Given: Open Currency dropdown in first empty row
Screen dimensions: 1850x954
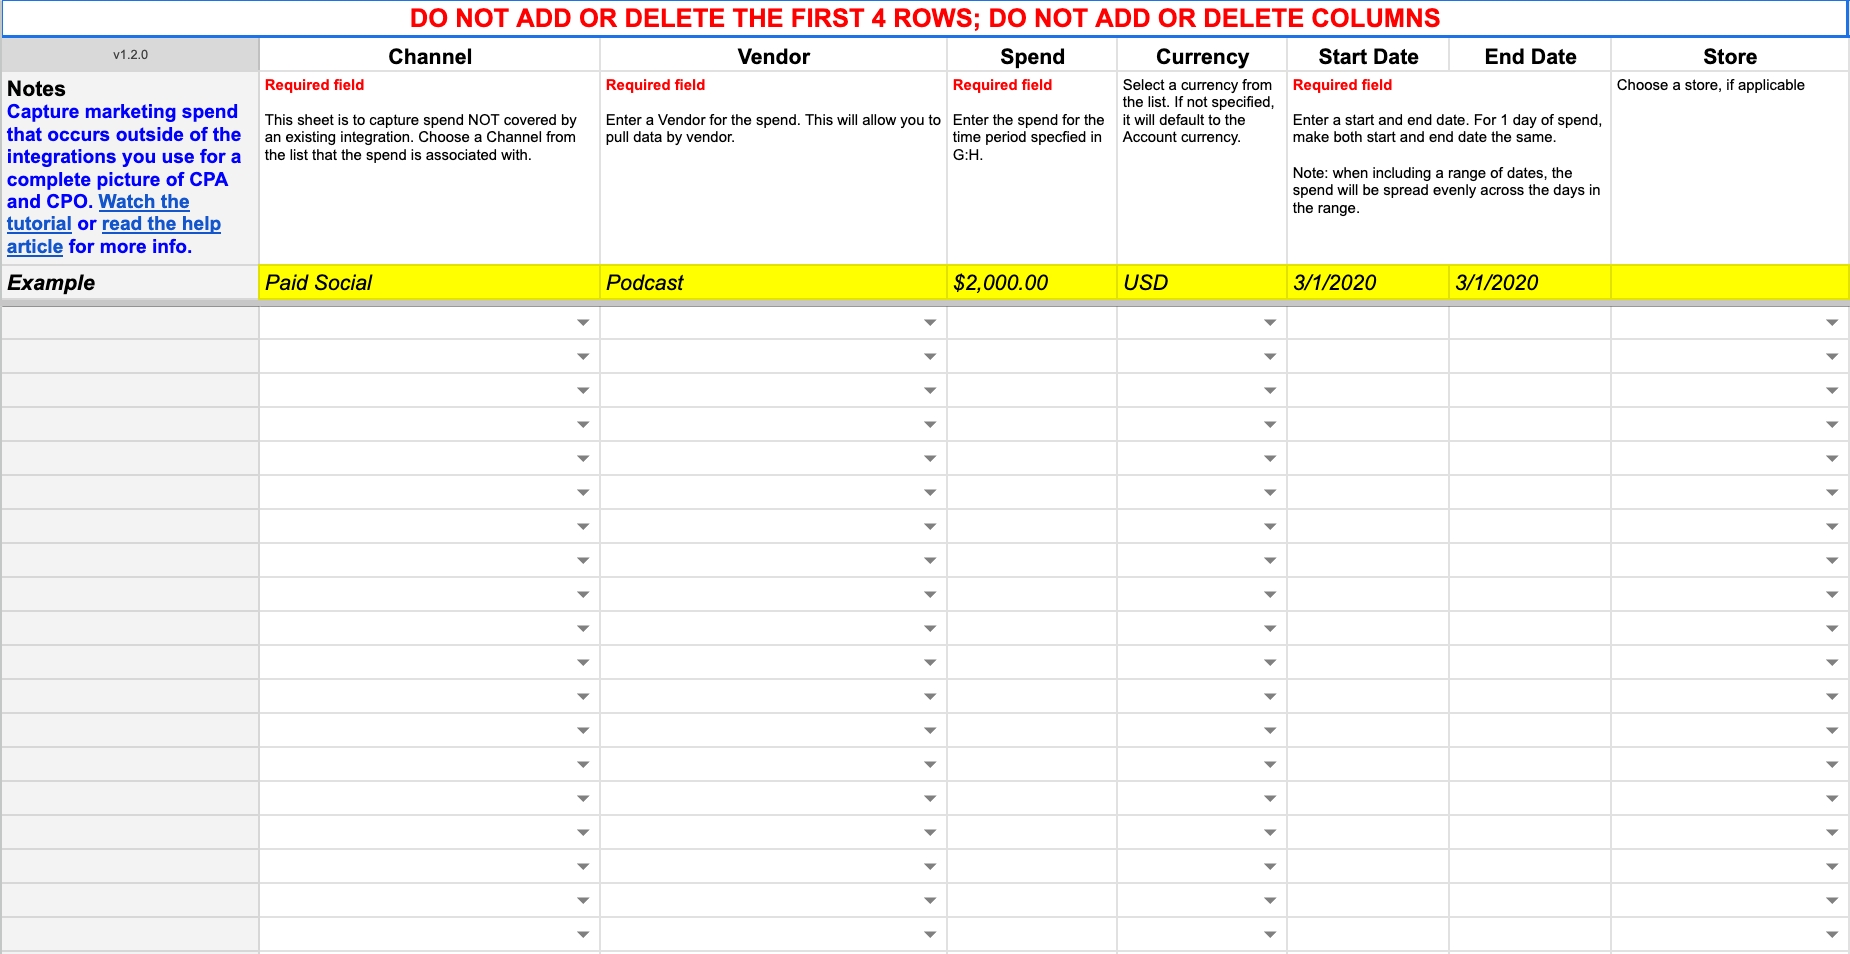Looking at the screenshot, I should pos(1269,323).
